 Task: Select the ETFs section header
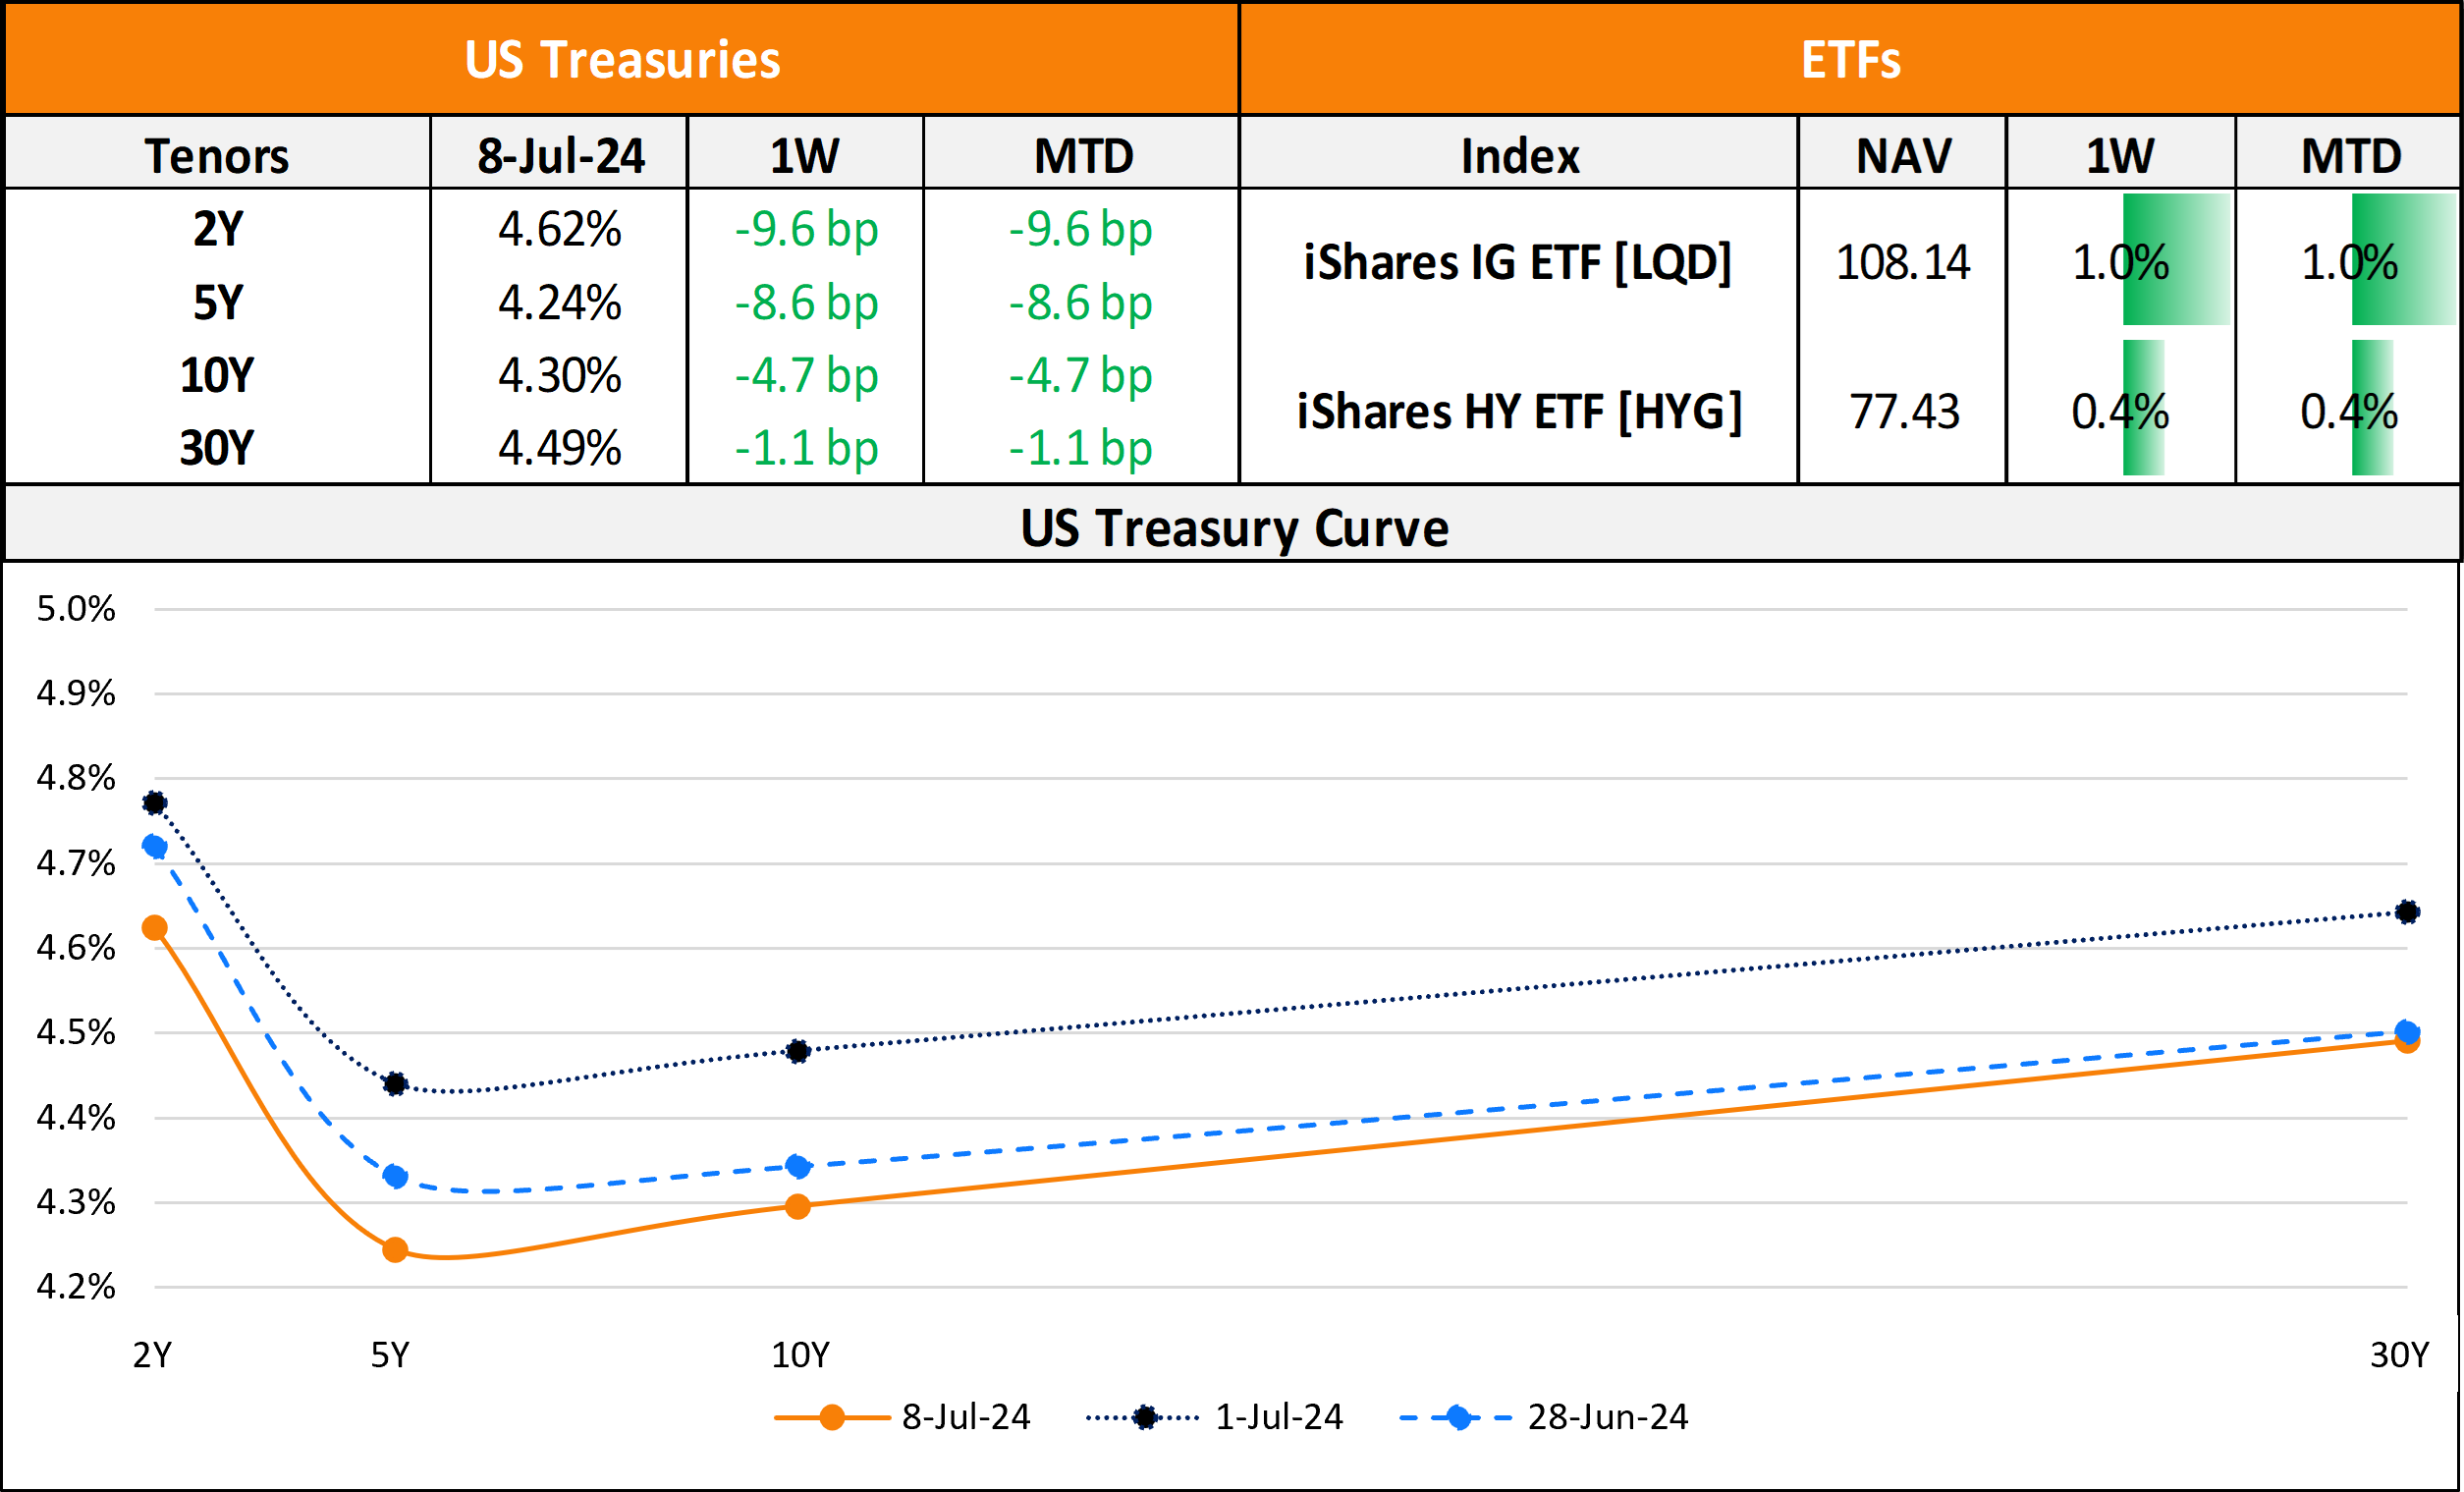[x=1850, y=60]
